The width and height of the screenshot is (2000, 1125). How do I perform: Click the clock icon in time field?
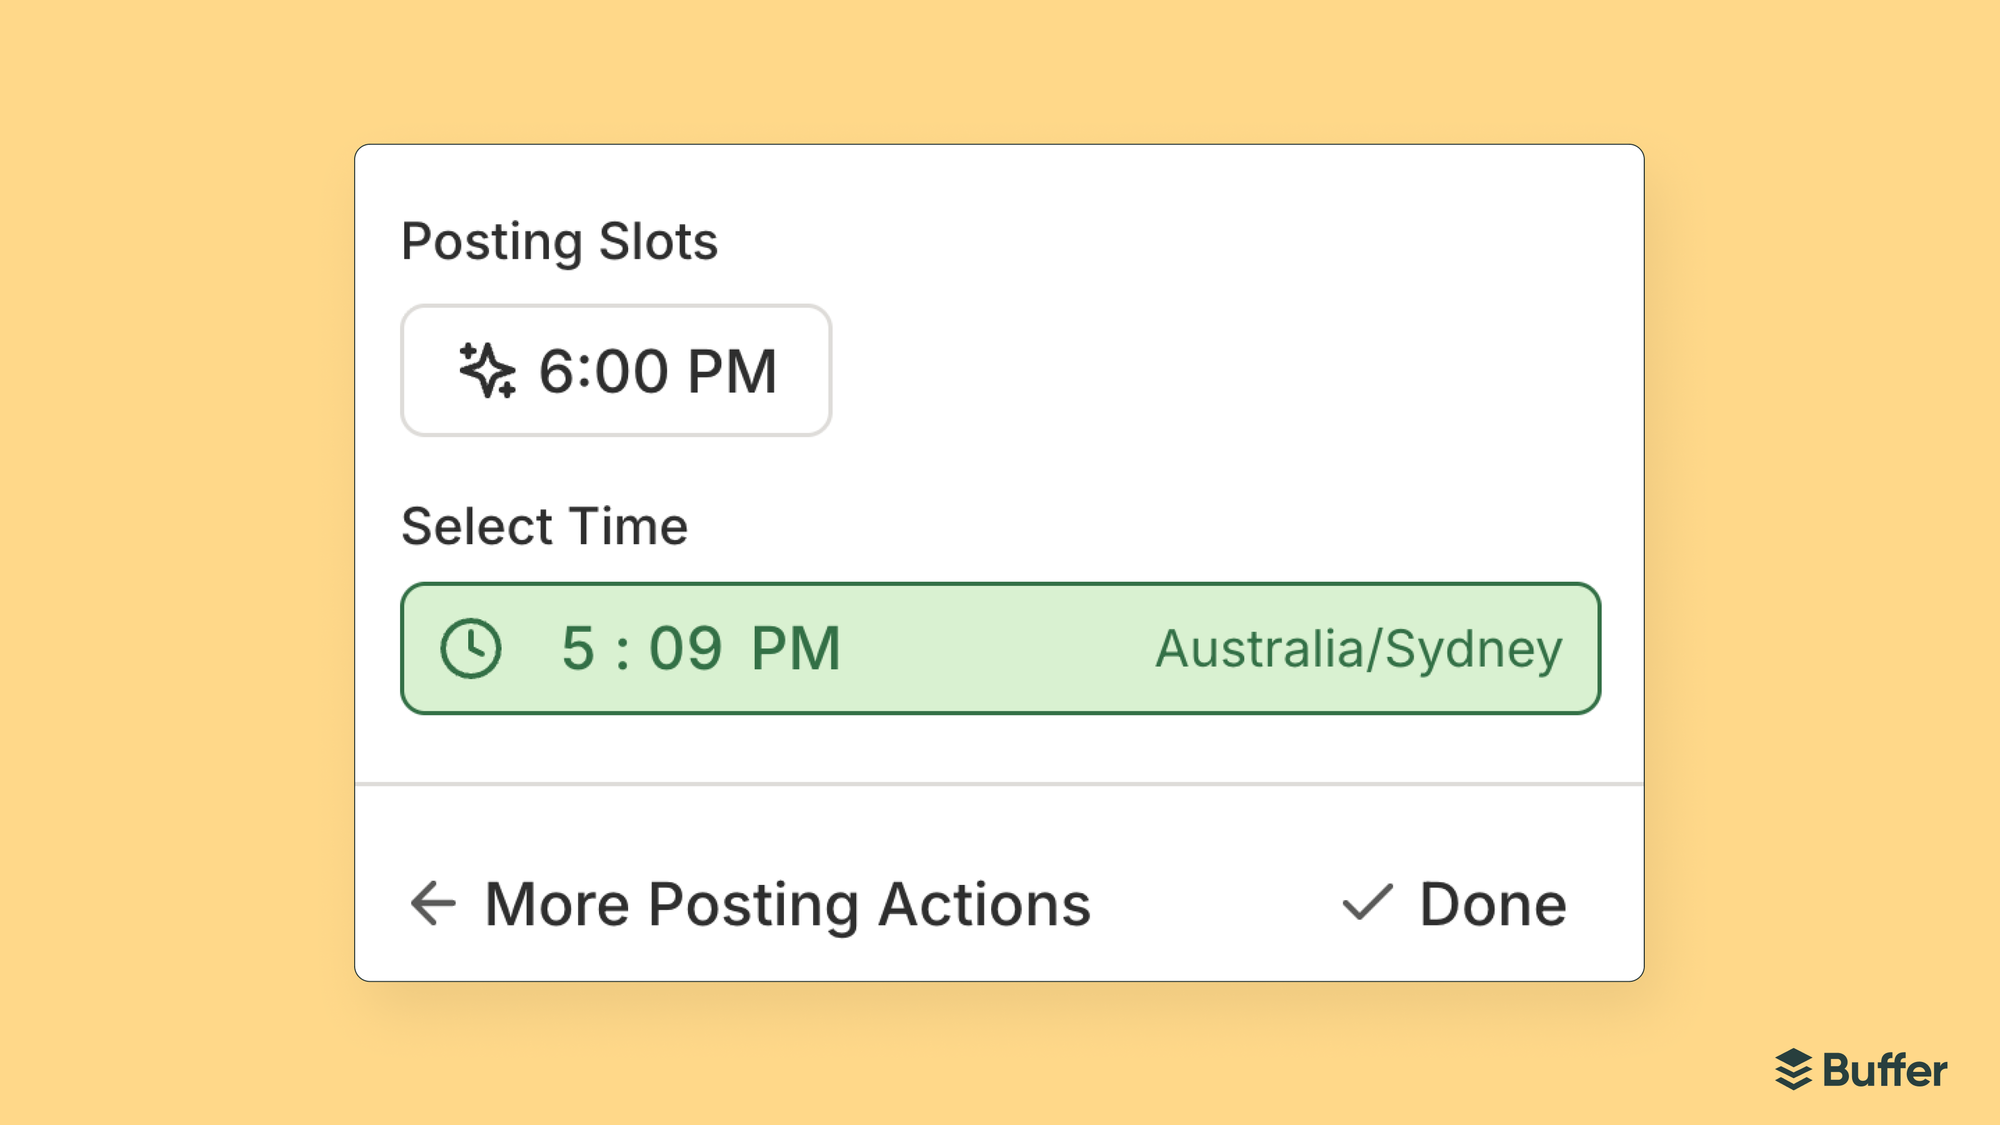(x=470, y=648)
